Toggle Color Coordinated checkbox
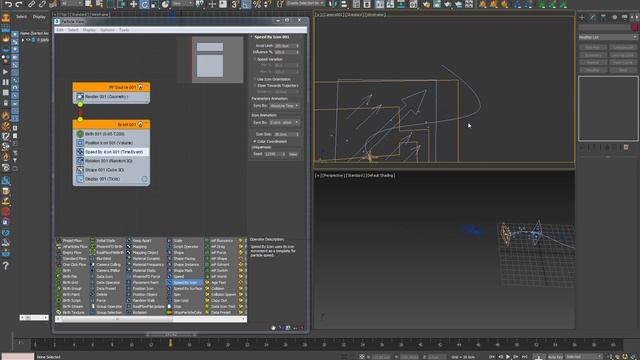 coord(255,141)
